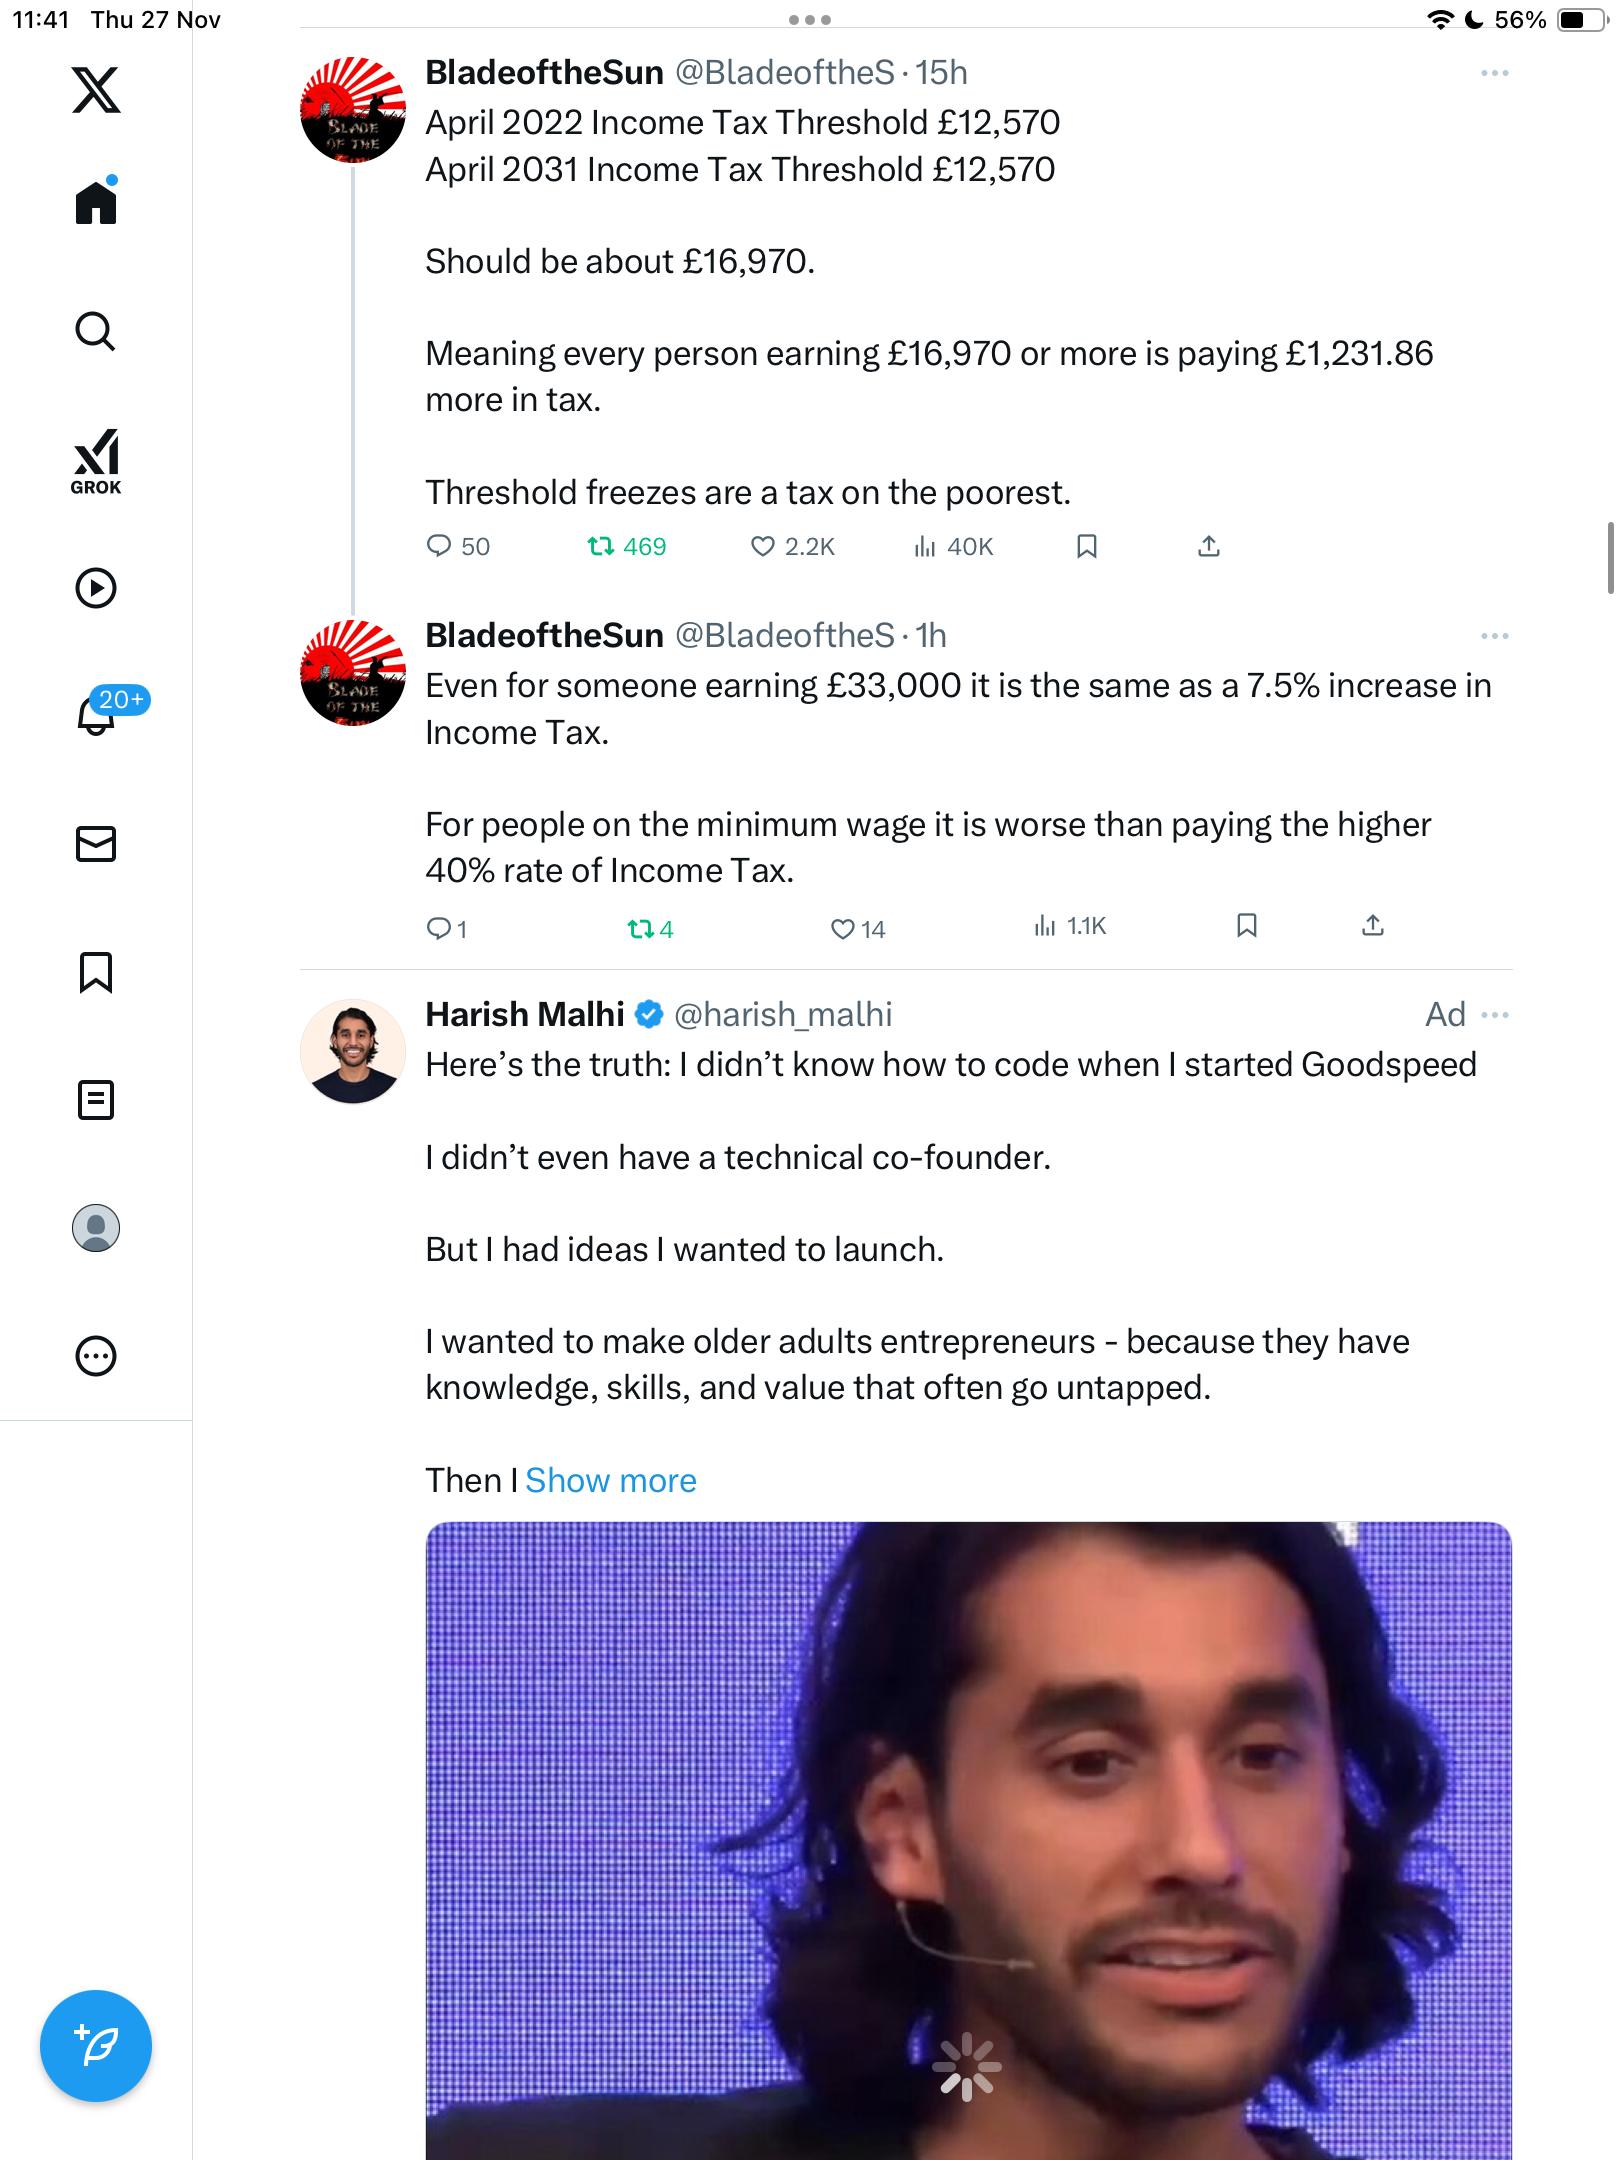Compose a new post with floating button

(x=96, y=2046)
